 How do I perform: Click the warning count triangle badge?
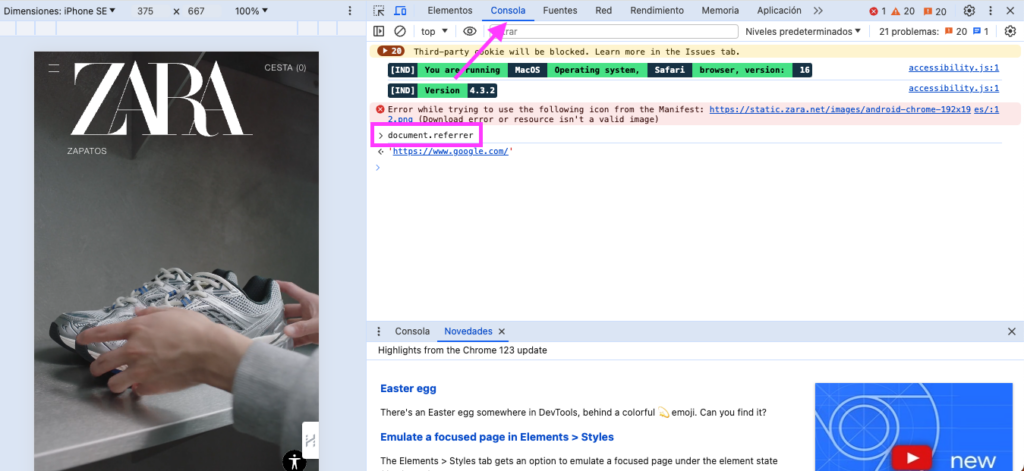click(x=903, y=11)
